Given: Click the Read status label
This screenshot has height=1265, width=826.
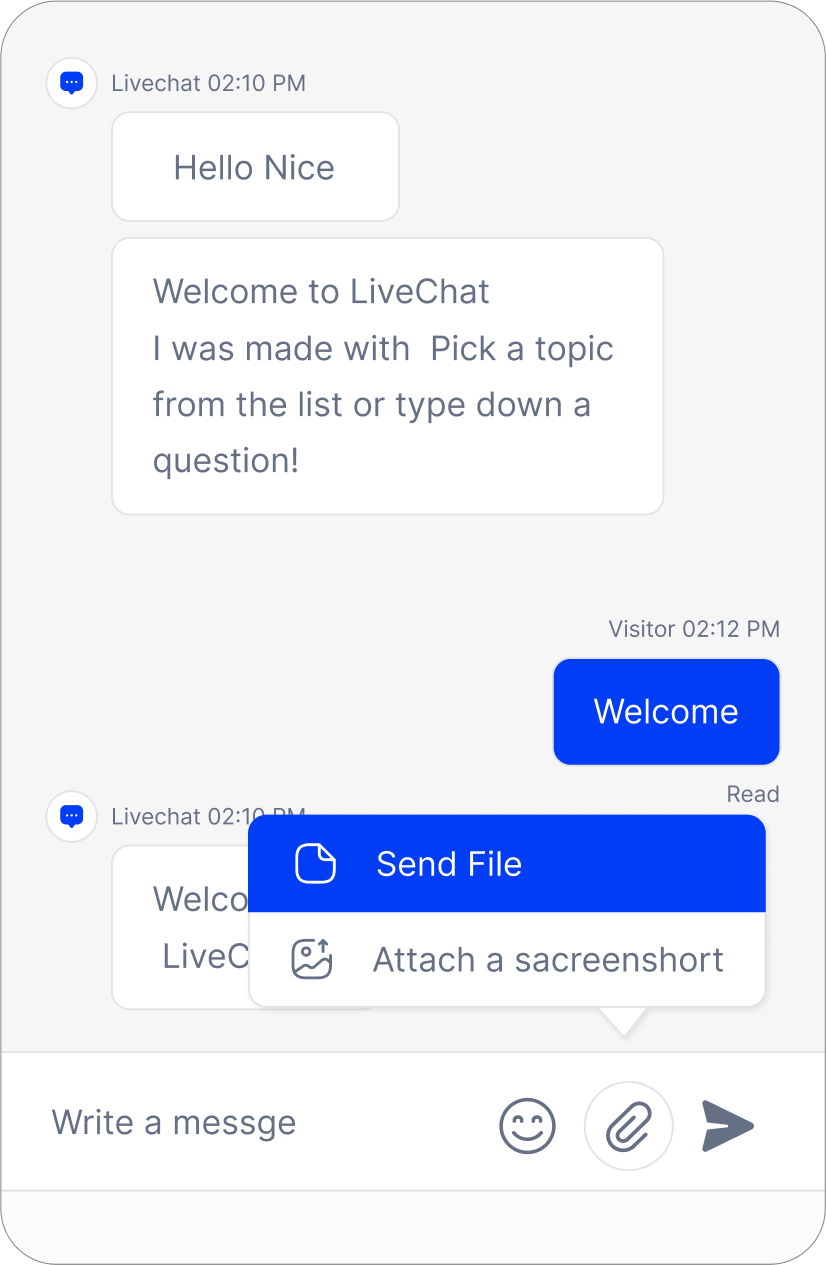Looking at the screenshot, I should 753,794.
